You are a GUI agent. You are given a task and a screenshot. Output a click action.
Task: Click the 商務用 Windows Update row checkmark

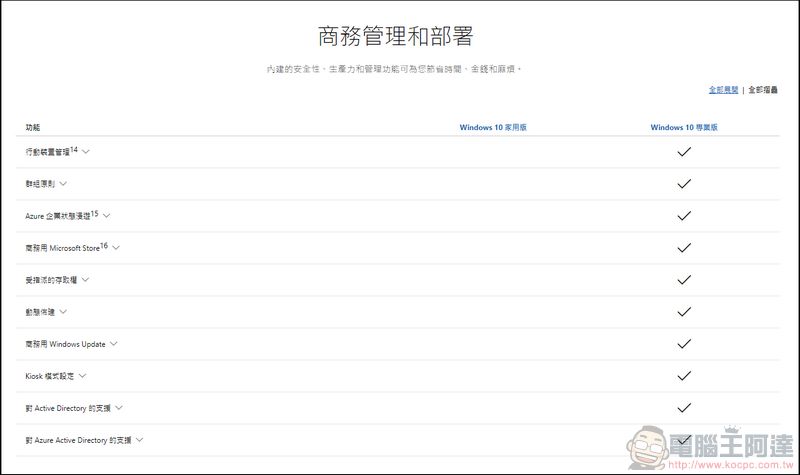pos(684,344)
